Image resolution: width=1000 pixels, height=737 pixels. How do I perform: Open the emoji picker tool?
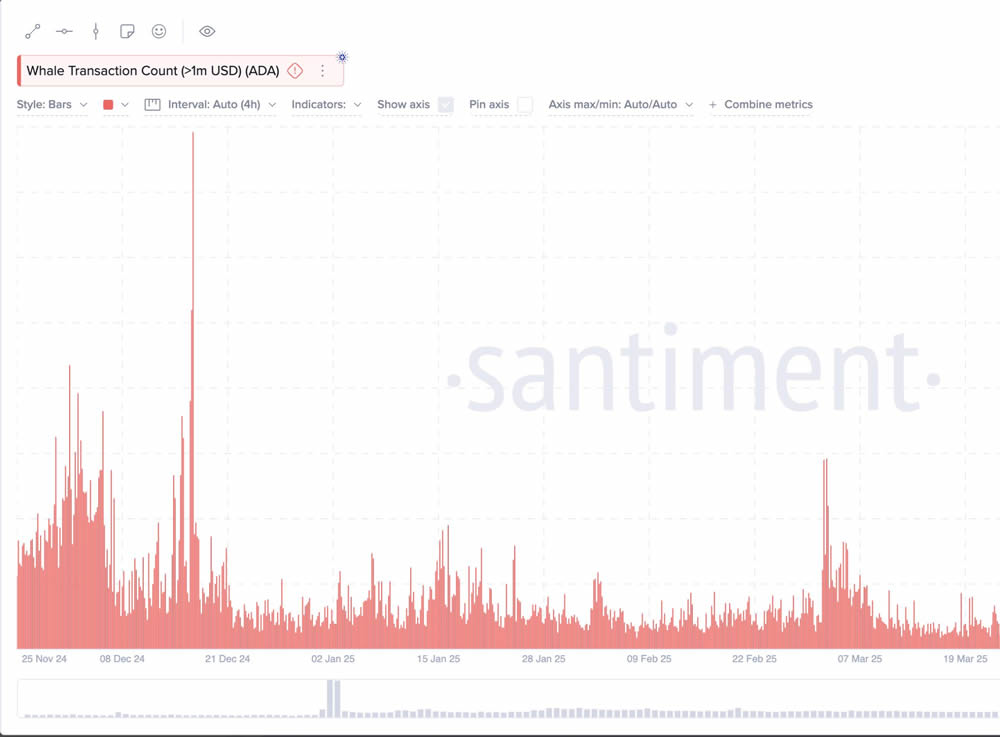point(159,32)
